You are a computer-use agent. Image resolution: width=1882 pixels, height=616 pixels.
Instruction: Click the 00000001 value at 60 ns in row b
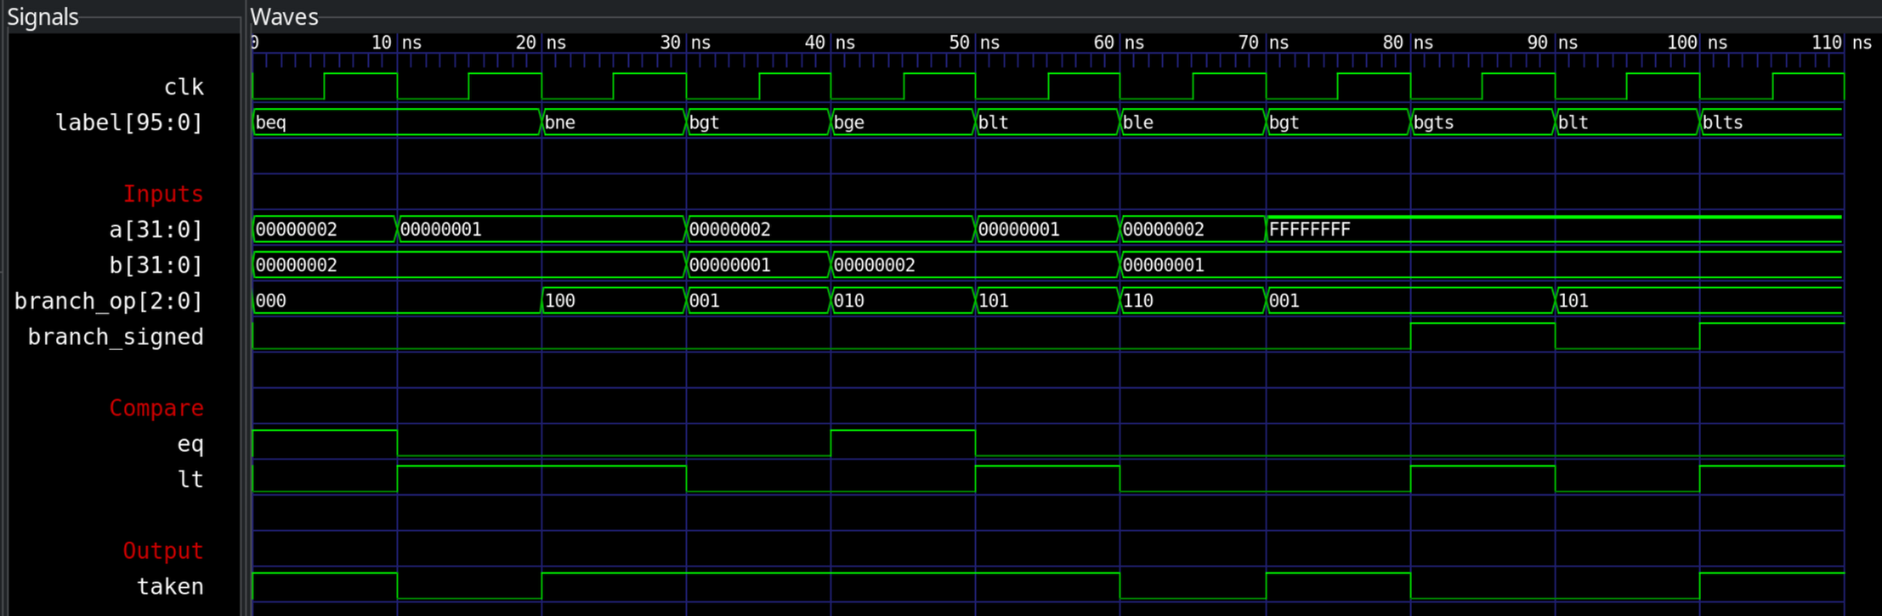pyautogui.click(x=1164, y=265)
